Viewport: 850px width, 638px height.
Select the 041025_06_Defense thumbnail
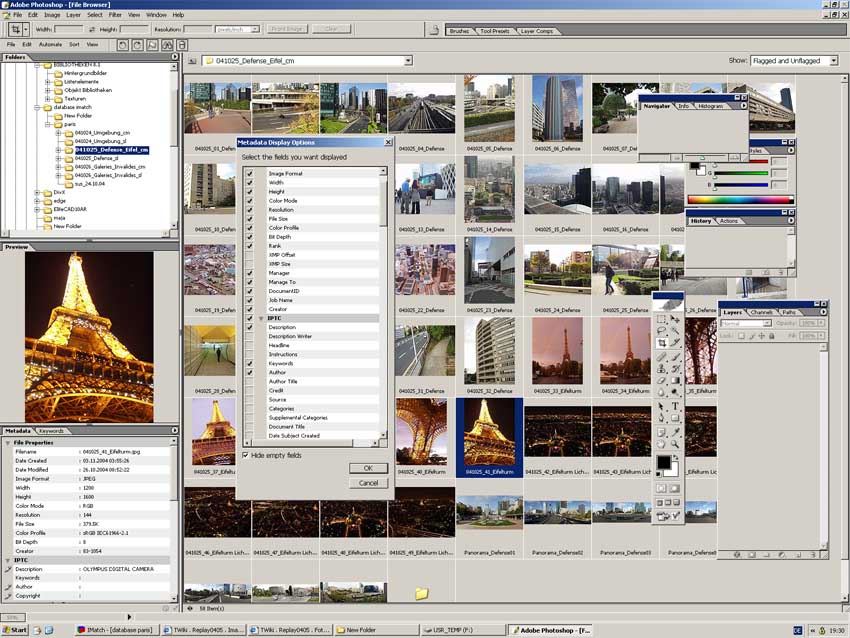coord(557,108)
